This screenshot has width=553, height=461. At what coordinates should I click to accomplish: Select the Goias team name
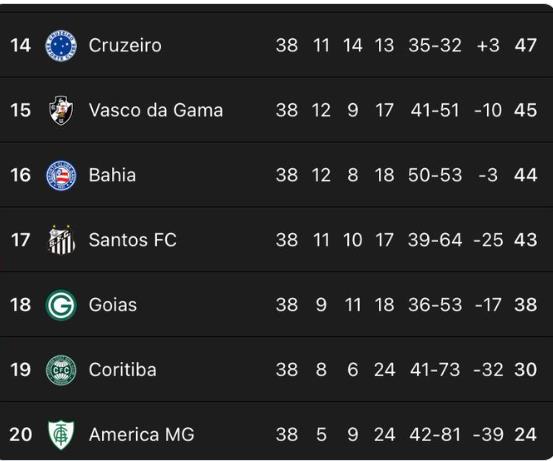point(113,305)
